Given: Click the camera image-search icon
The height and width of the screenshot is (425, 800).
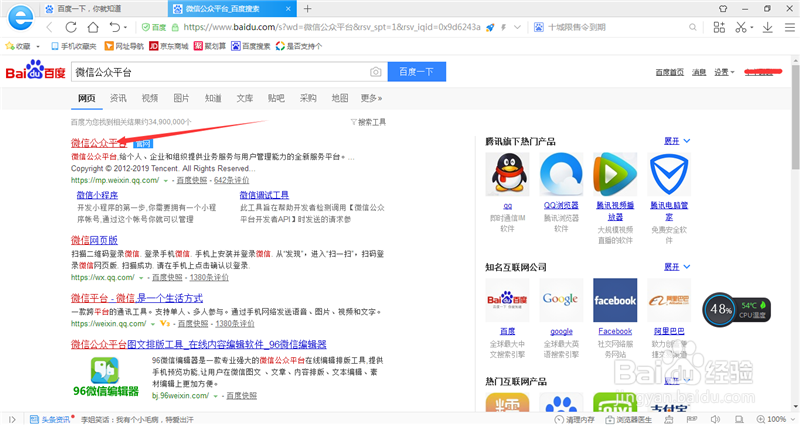Looking at the screenshot, I should [x=376, y=72].
